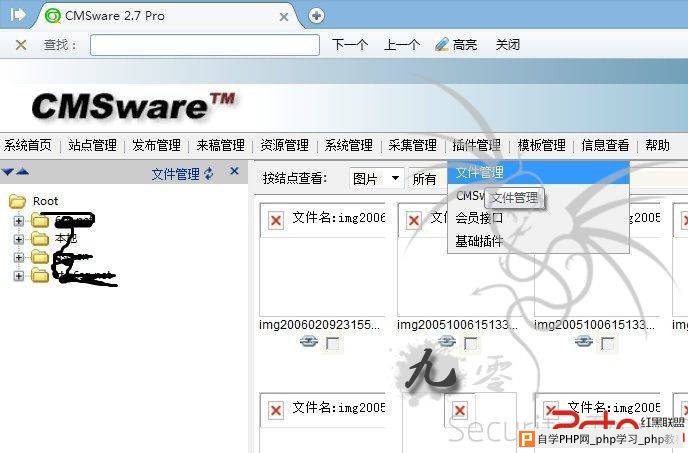688x453 pixels.
Task: Select the Root folder in tree
Action: (45, 201)
